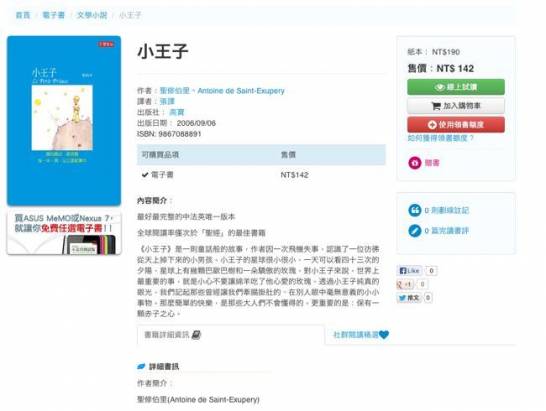Open link about how to obtain credit
This screenshot has height=411, width=546.
click(440, 138)
